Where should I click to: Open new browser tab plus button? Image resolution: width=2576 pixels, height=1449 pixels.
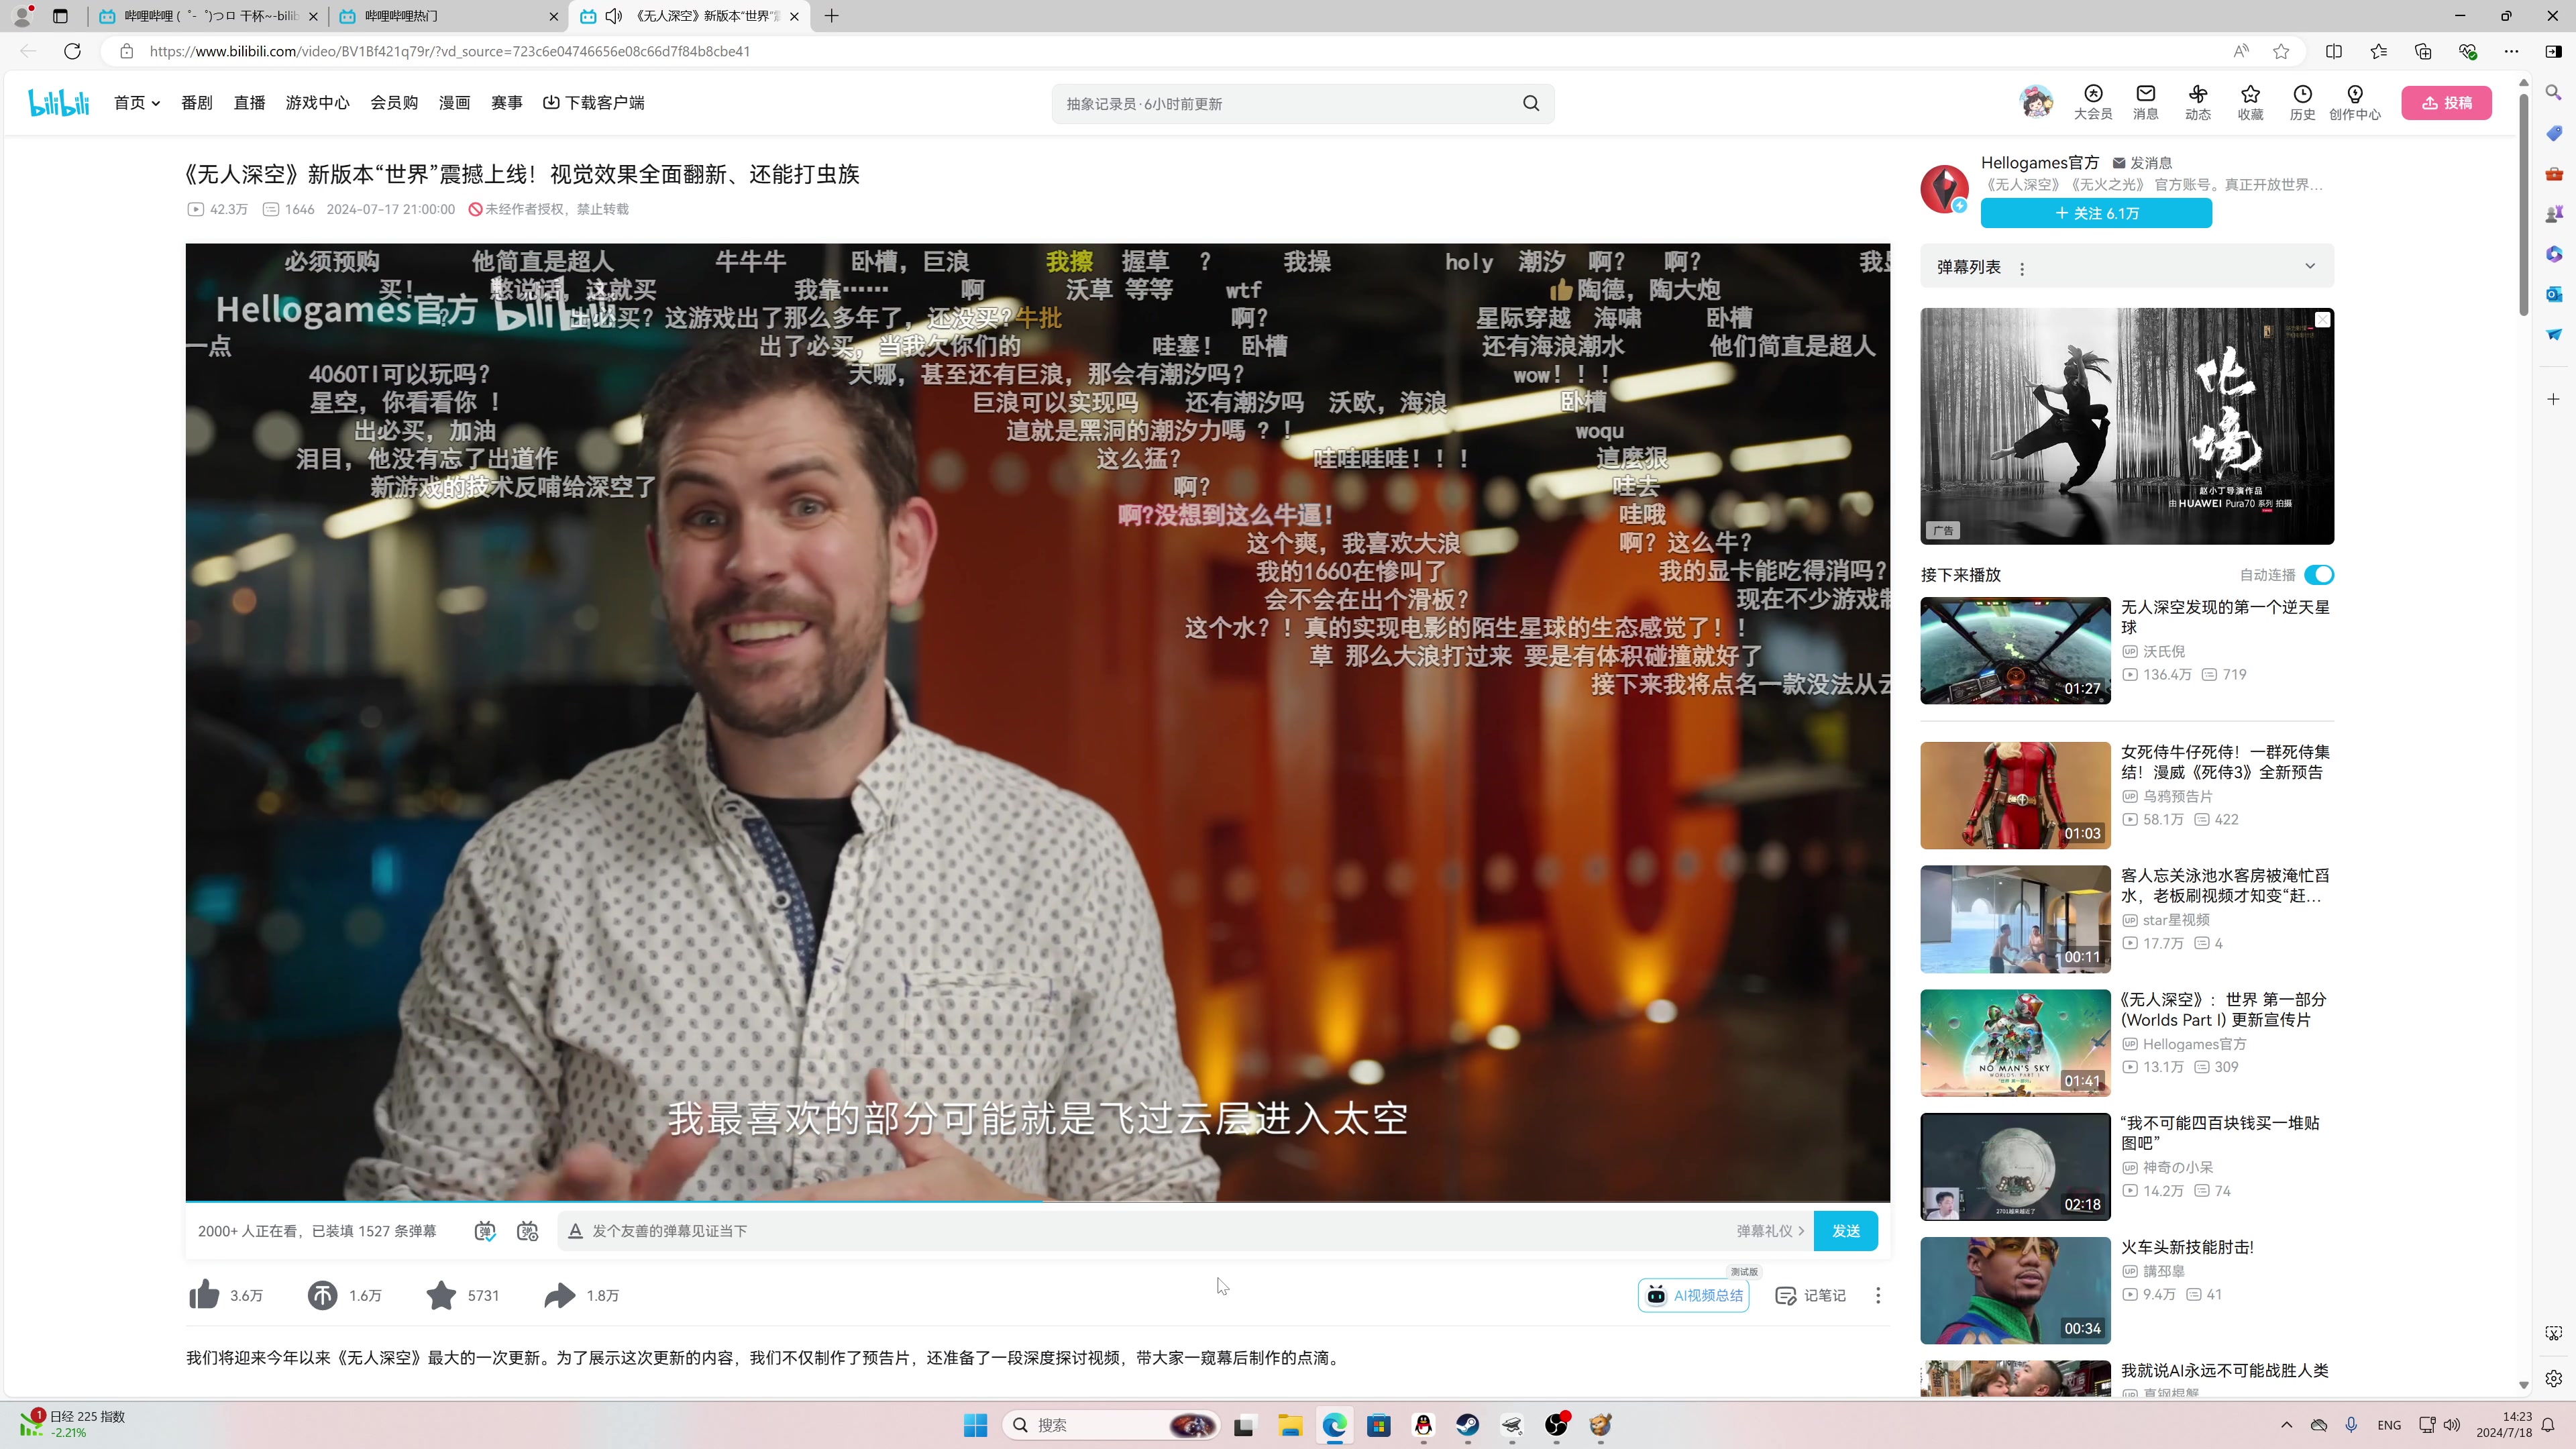coord(831,16)
